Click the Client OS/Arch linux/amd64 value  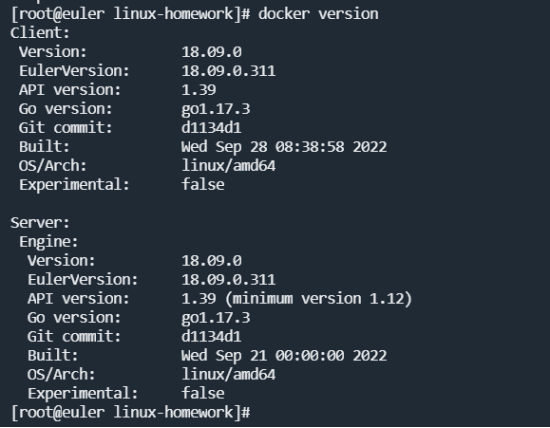click(x=228, y=166)
